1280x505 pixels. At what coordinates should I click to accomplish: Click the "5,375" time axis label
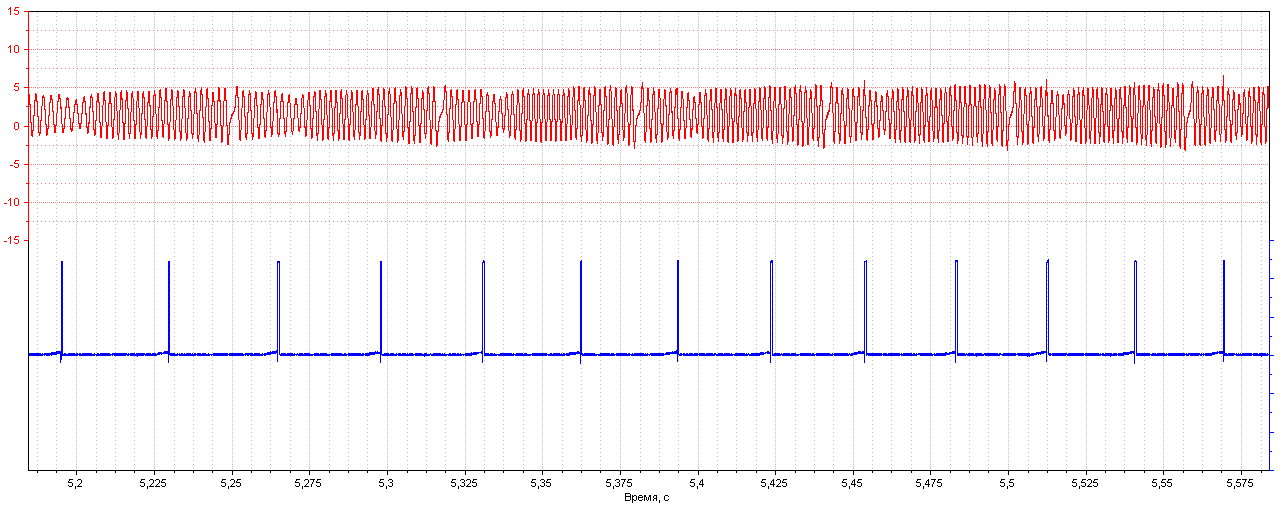pos(619,483)
